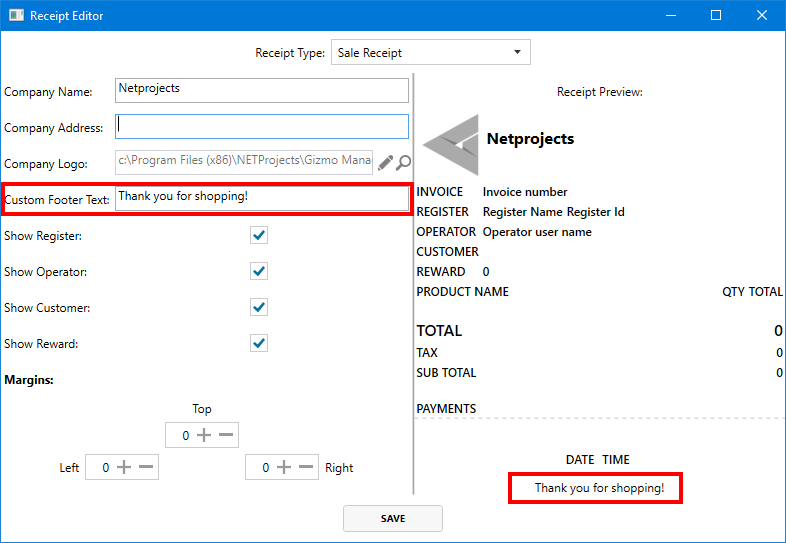
Task: Click the 'Thank you for shopping!' preview footer
Action: pyautogui.click(x=600, y=488)
